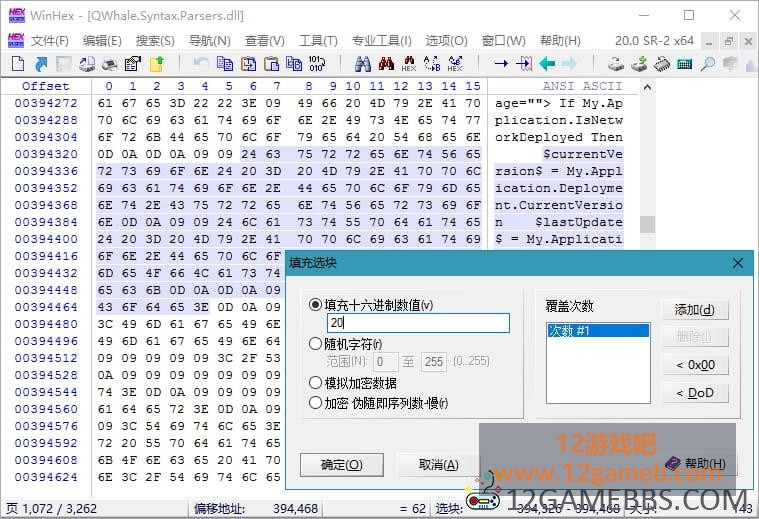Click the Print icon in toolbar
The height and width of the screenshot is (519, 759).
110,64
